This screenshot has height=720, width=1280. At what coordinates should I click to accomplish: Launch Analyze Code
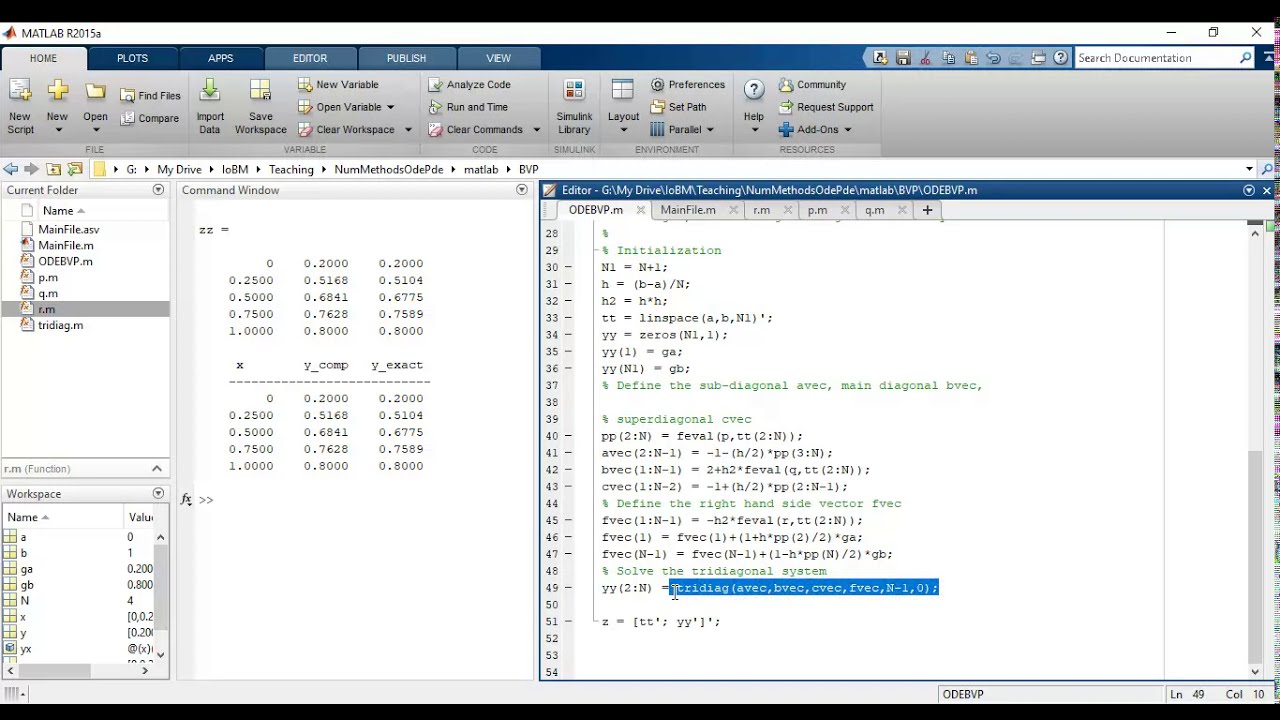(x=469, y=85)
